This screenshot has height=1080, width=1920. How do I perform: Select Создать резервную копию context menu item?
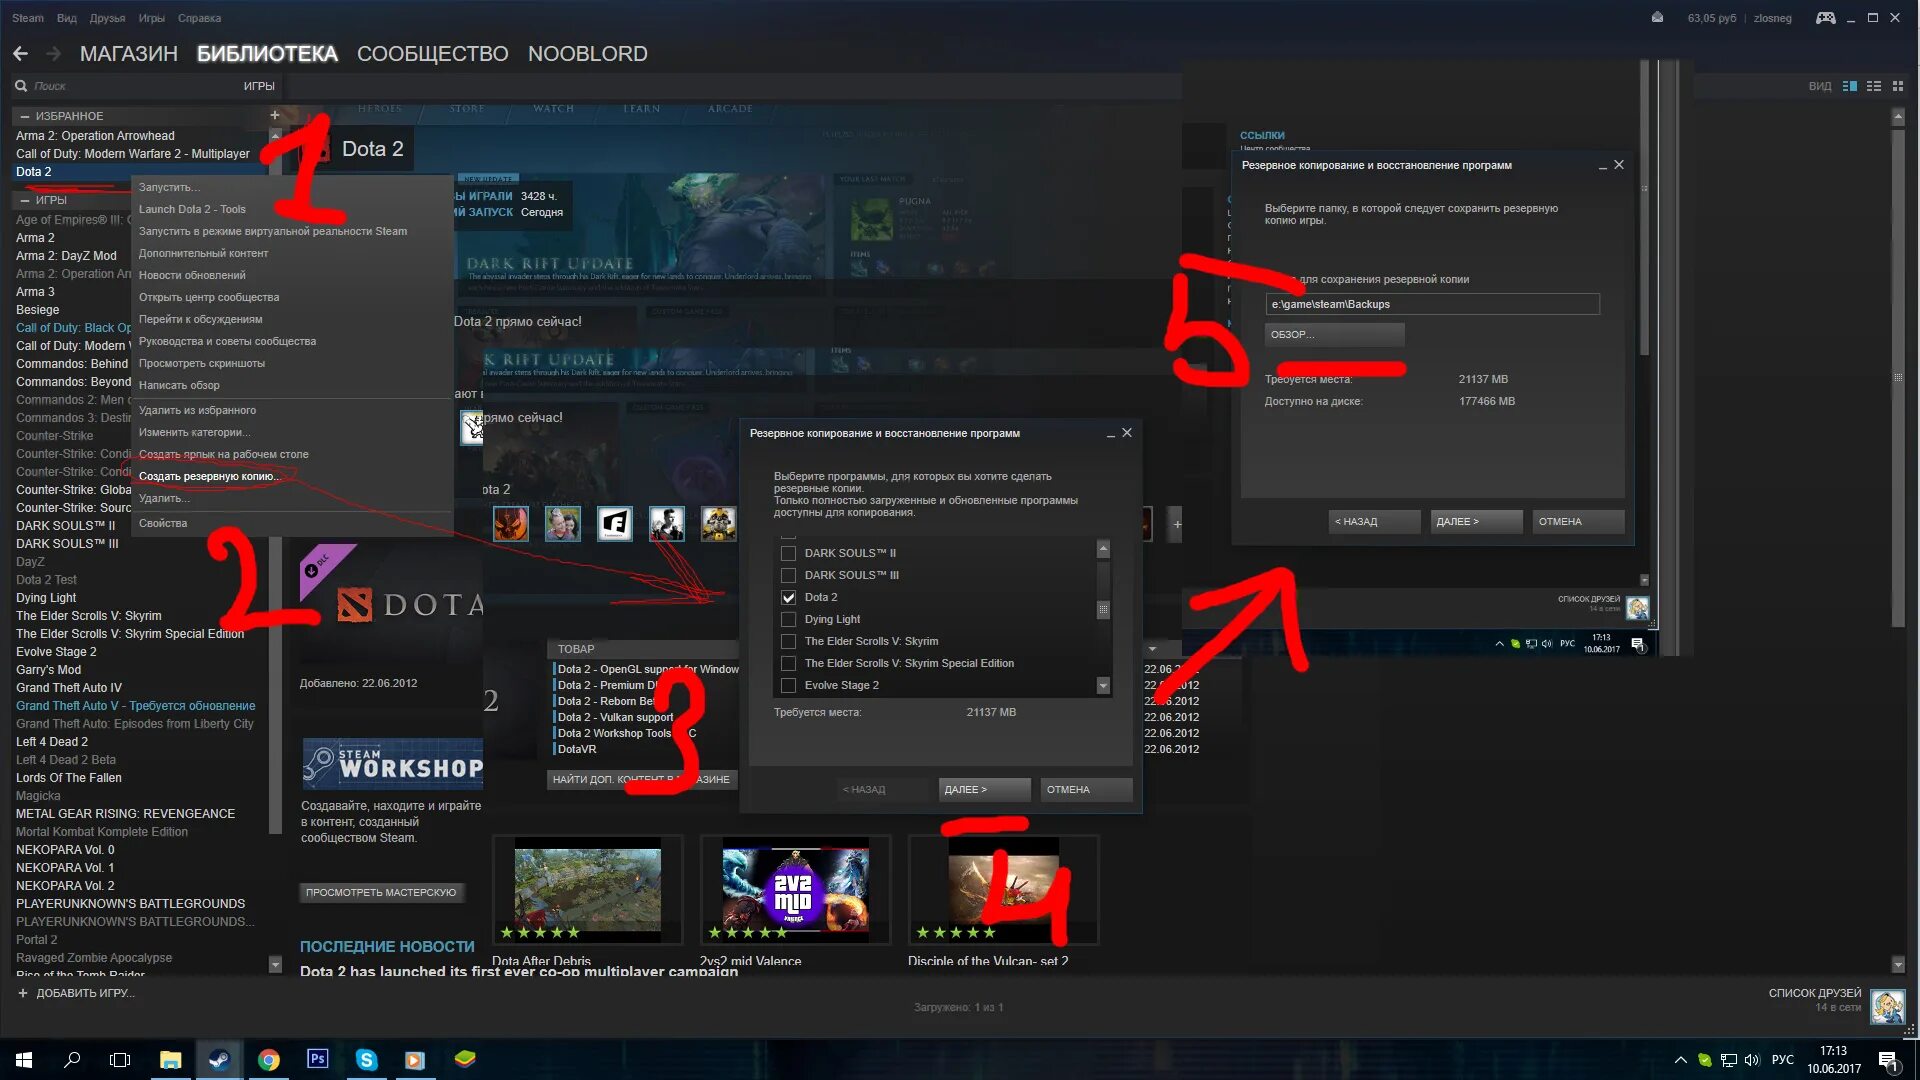pyautogui.click(x=210, y=475)
